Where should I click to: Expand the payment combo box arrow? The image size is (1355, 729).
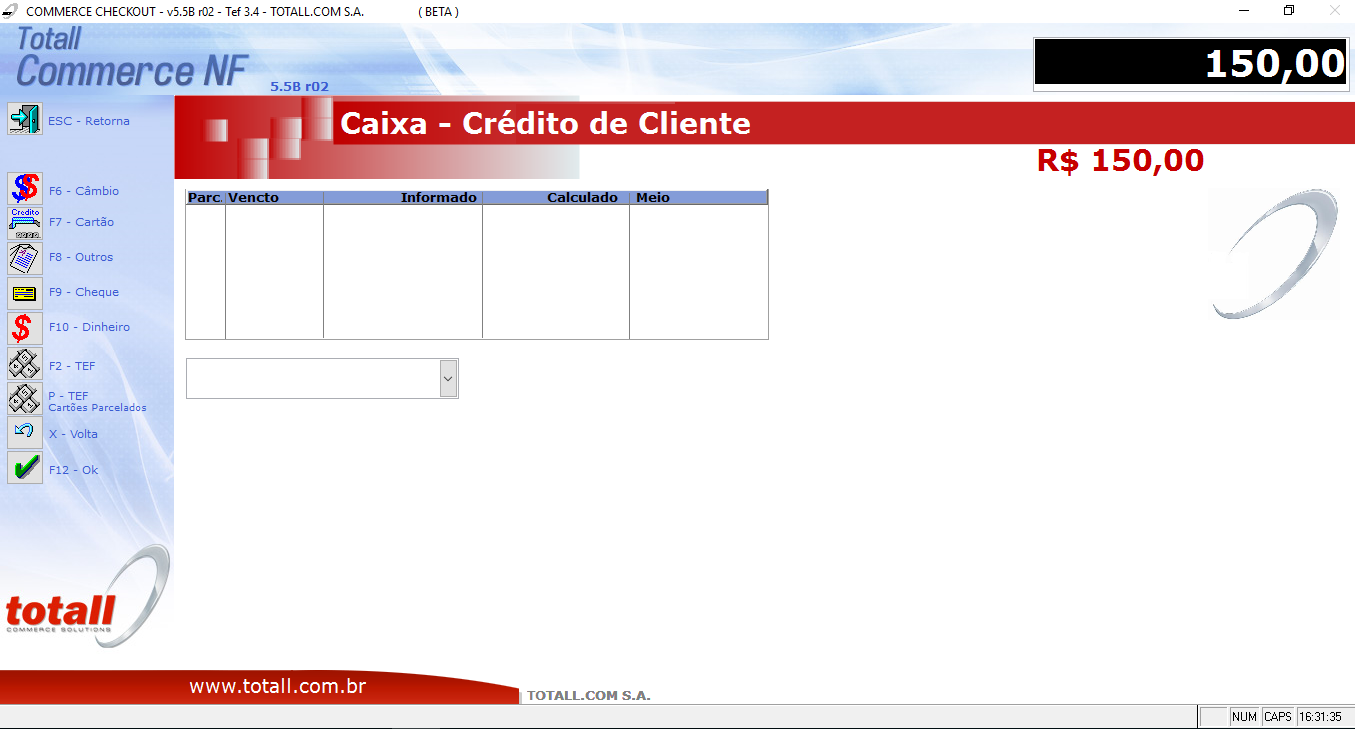click(x=448, y=378)
